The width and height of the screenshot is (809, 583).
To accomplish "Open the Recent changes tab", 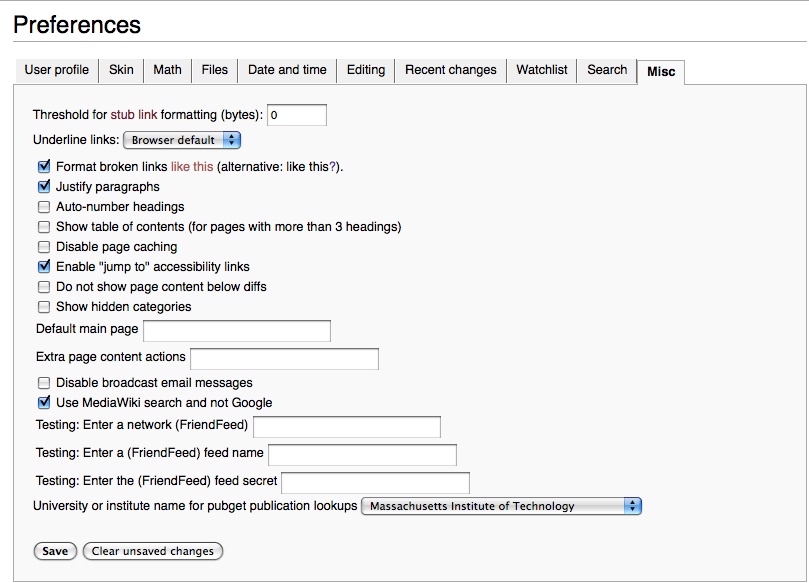I will point(450,70).
